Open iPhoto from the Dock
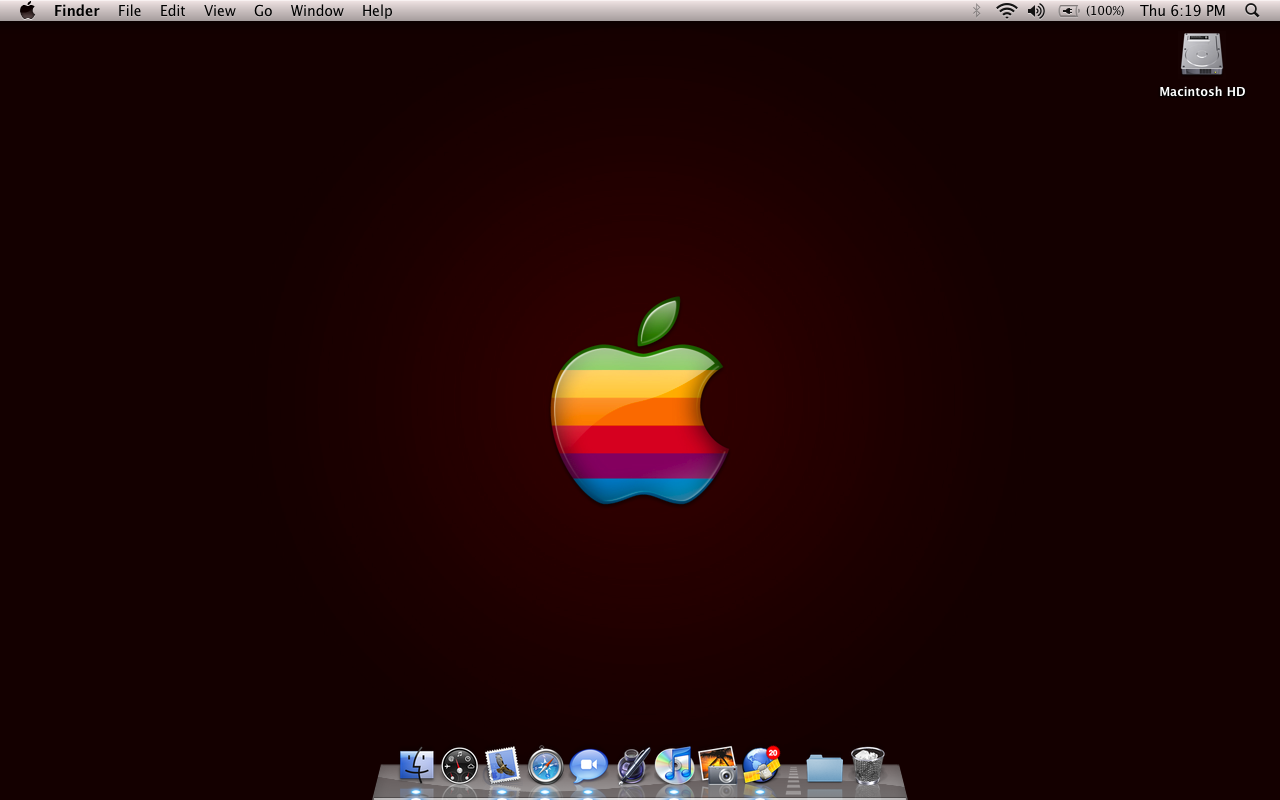 718,765
